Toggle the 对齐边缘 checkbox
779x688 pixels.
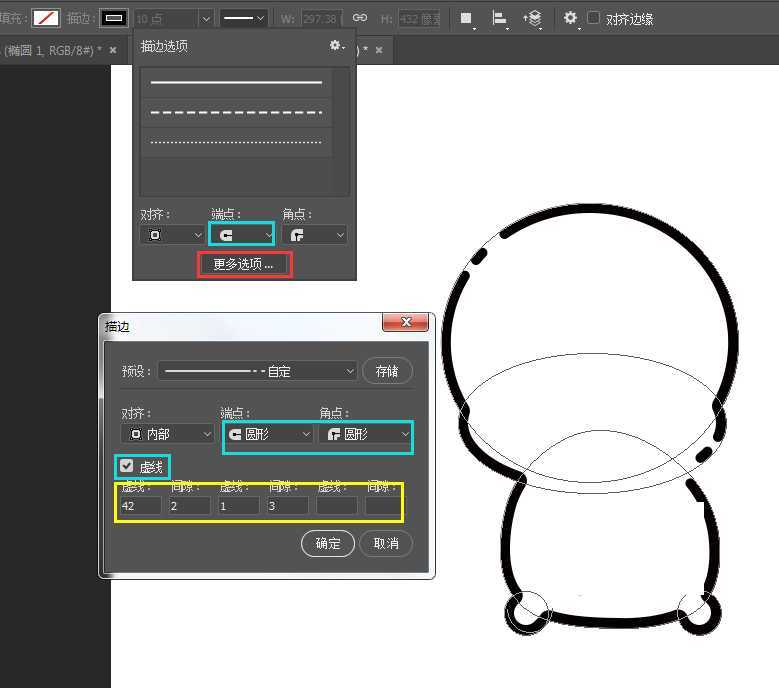click(x=594, y=18)
